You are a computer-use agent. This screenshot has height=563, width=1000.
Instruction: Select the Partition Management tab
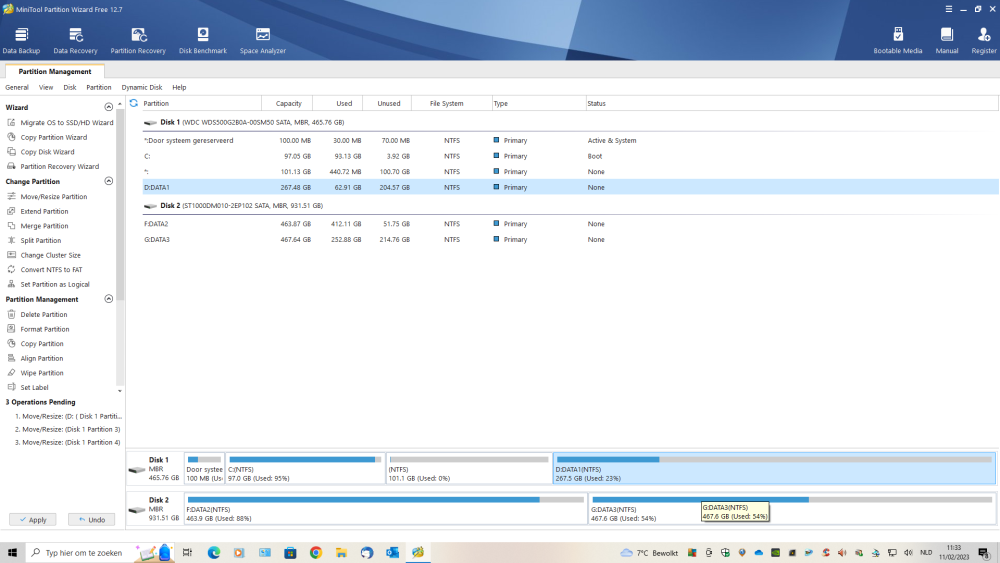click(x=55, y=72)
